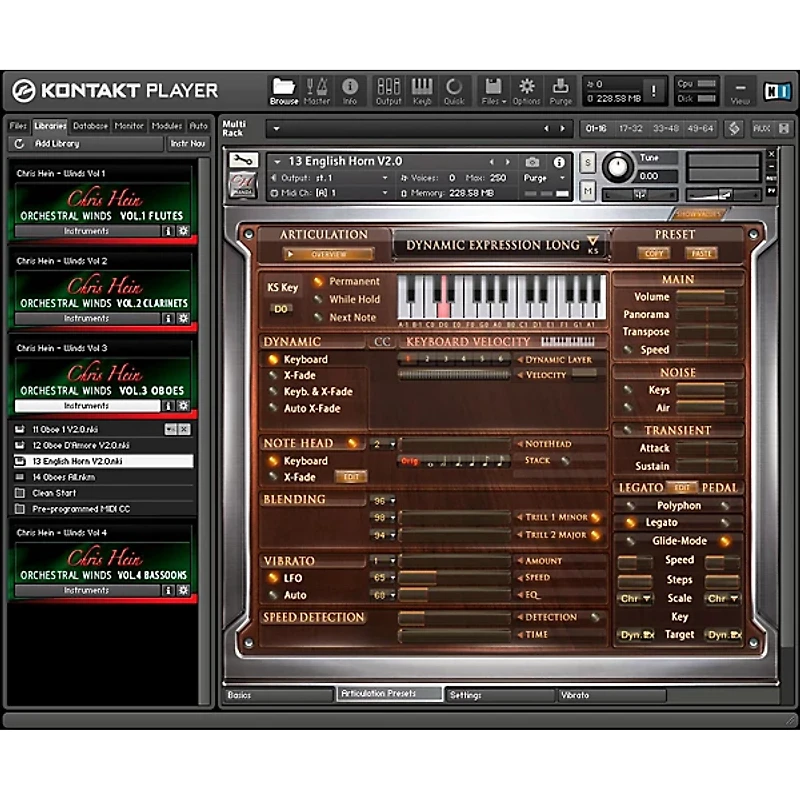Image resolution: width=800 pixels, height=800 pixels.
Task: Click the Purge toolbar icon
Action: 560,91
